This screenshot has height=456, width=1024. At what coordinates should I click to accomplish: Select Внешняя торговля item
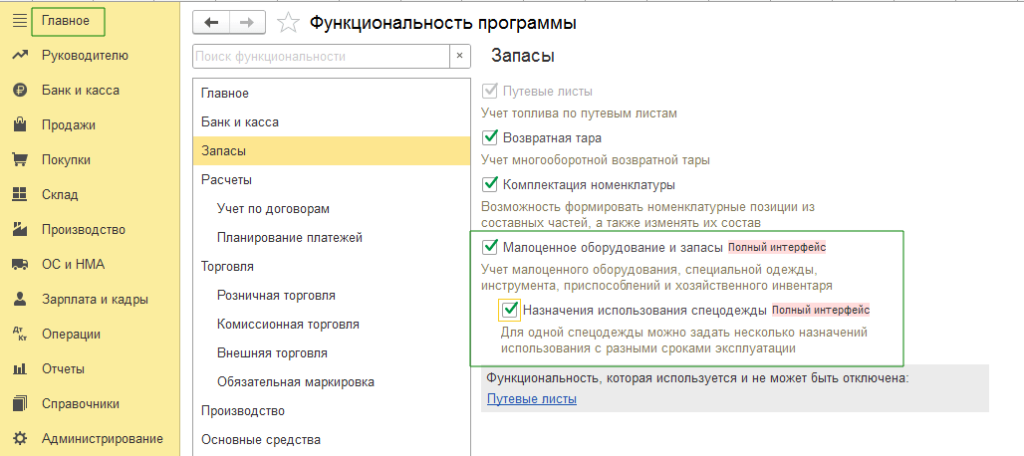(x=332, y=353)
